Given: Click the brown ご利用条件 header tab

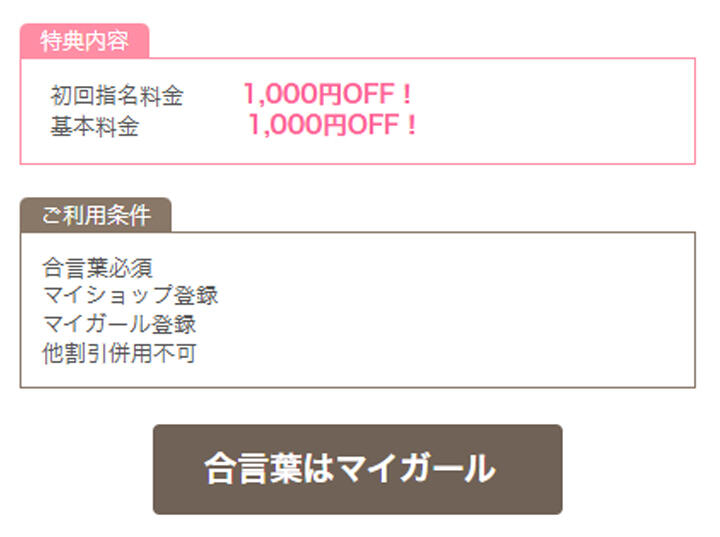Looking at the screenshot, I should [x=95, y=215].
